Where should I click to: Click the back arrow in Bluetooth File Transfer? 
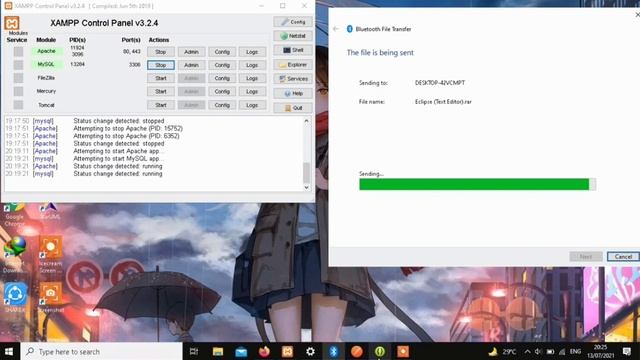click(336, 29)
